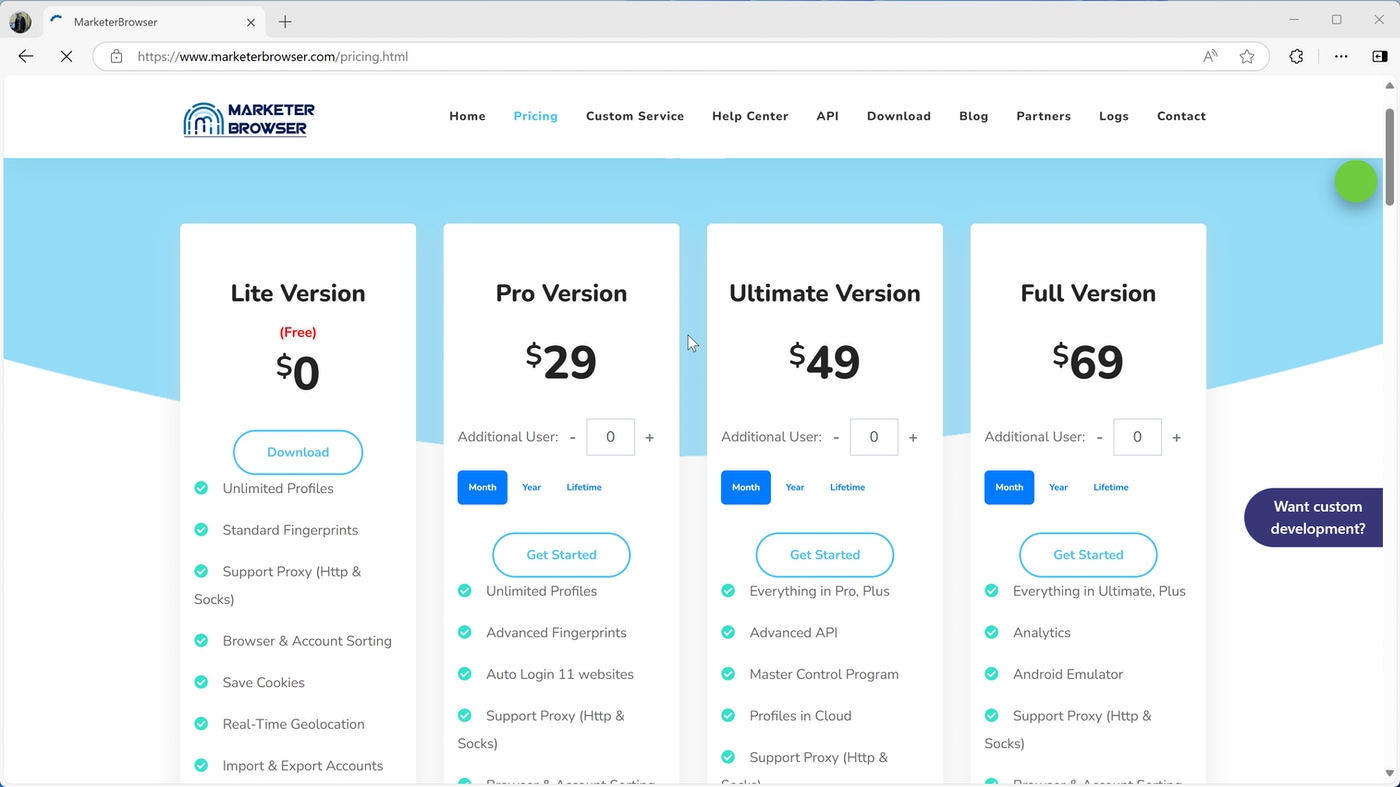Click the $69 Full Version price
Viewport: 1400px width, 787px height.
pyautogui.click(x=1088, y=362)
